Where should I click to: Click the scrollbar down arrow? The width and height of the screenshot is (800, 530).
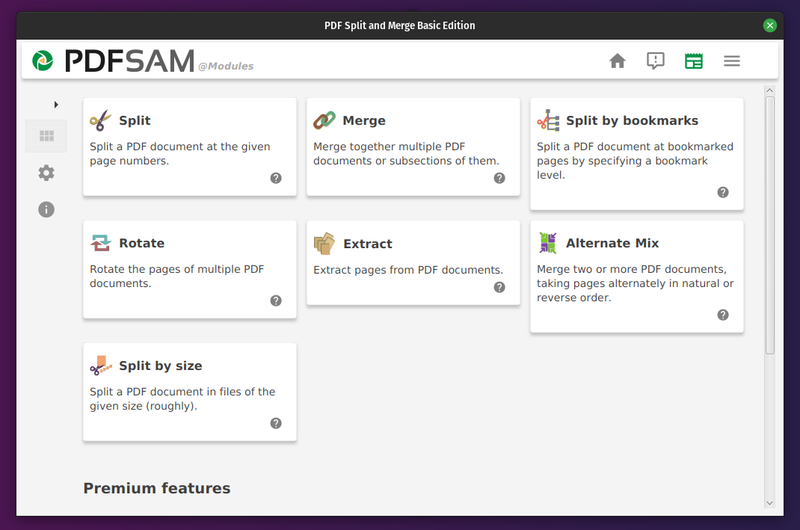coord(770,503)
